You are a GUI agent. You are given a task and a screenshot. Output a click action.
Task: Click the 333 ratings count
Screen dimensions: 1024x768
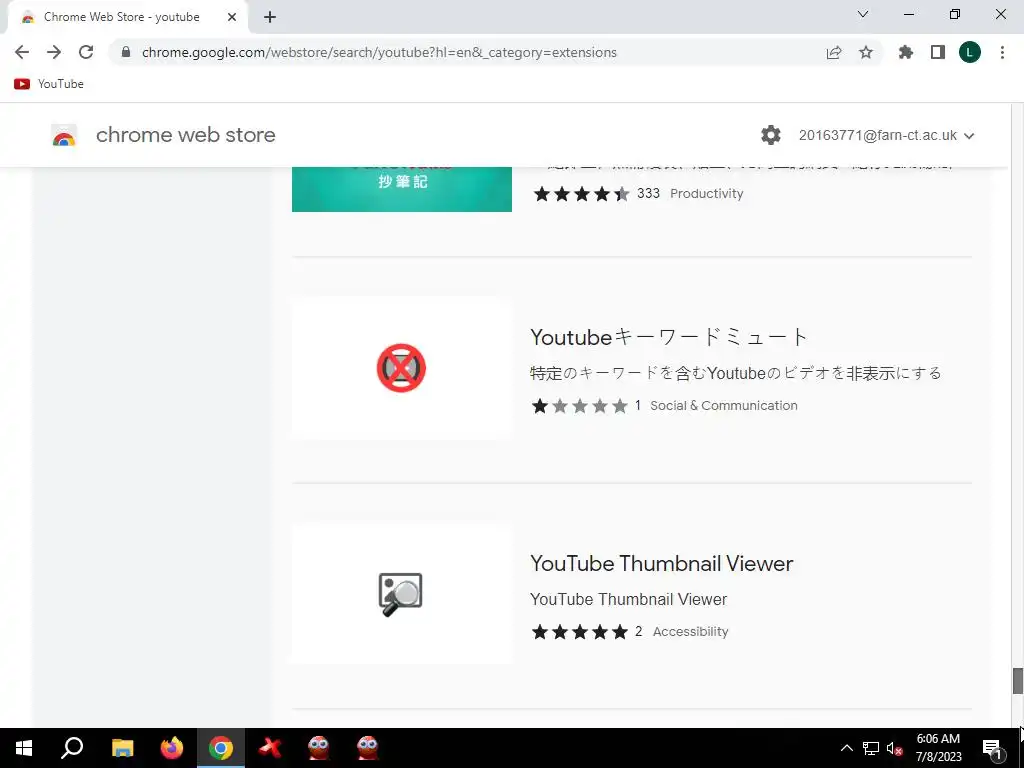648,193
